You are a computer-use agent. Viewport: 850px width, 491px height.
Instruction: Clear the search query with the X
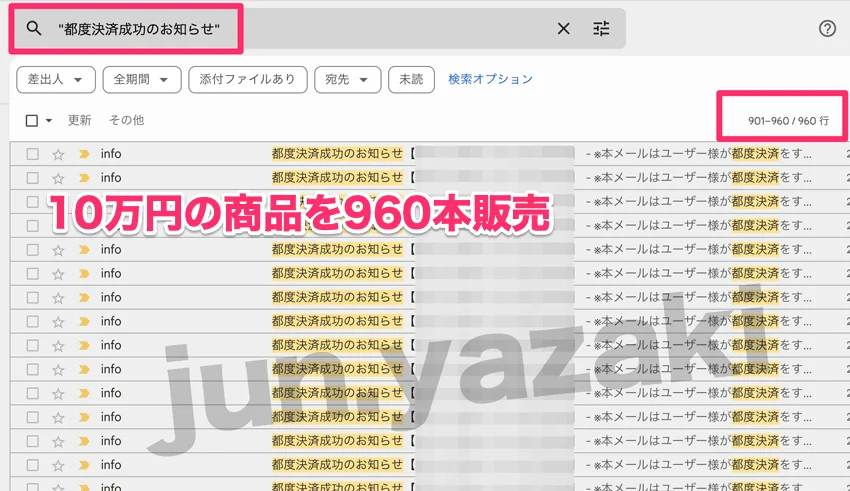(564, 28)
